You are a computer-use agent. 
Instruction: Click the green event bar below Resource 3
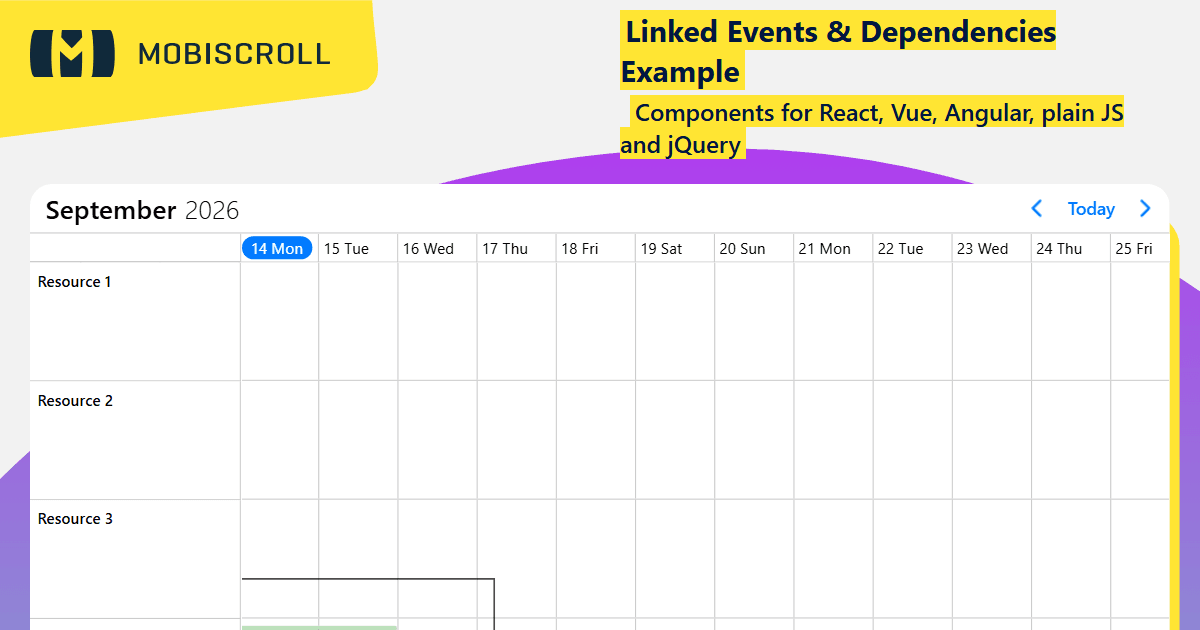[x=320, y=627]
